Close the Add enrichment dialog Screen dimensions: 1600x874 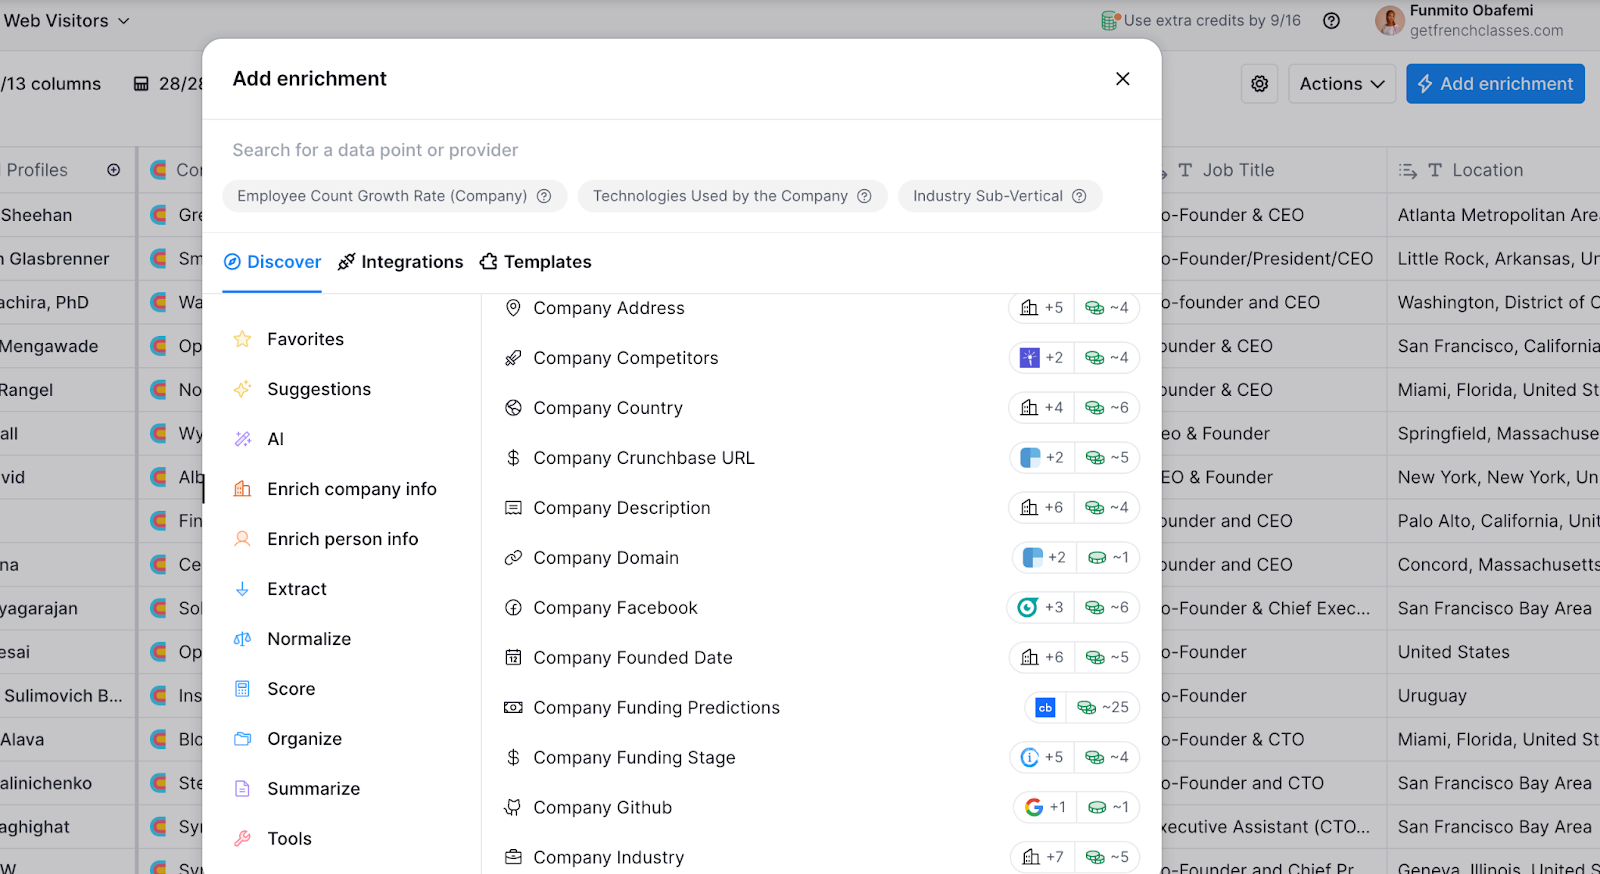coord(1122,79)
